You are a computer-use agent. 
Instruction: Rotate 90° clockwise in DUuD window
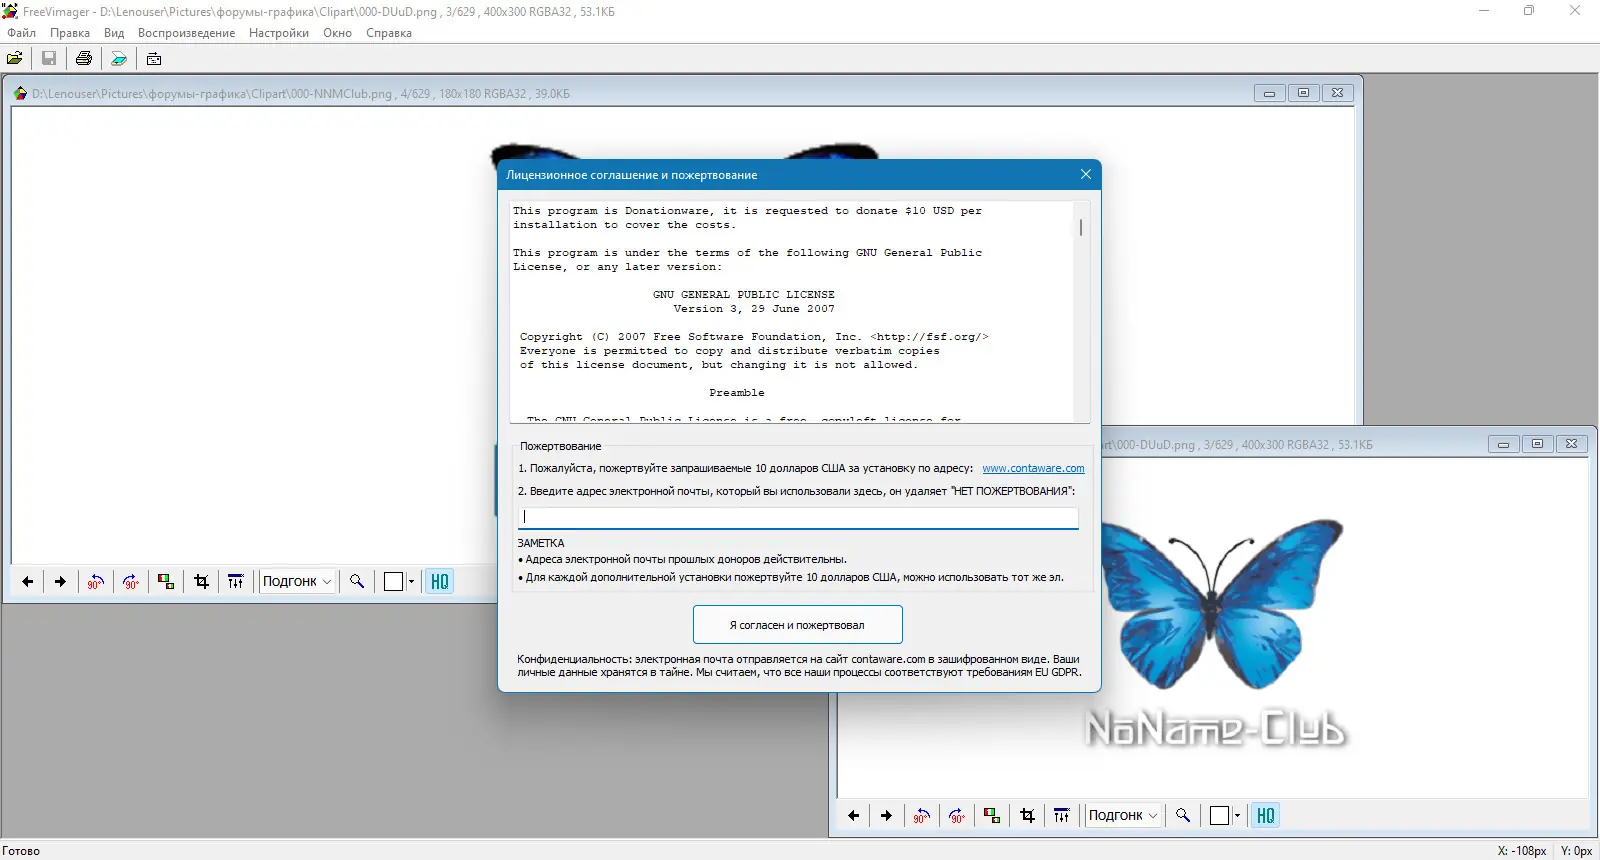957,816
